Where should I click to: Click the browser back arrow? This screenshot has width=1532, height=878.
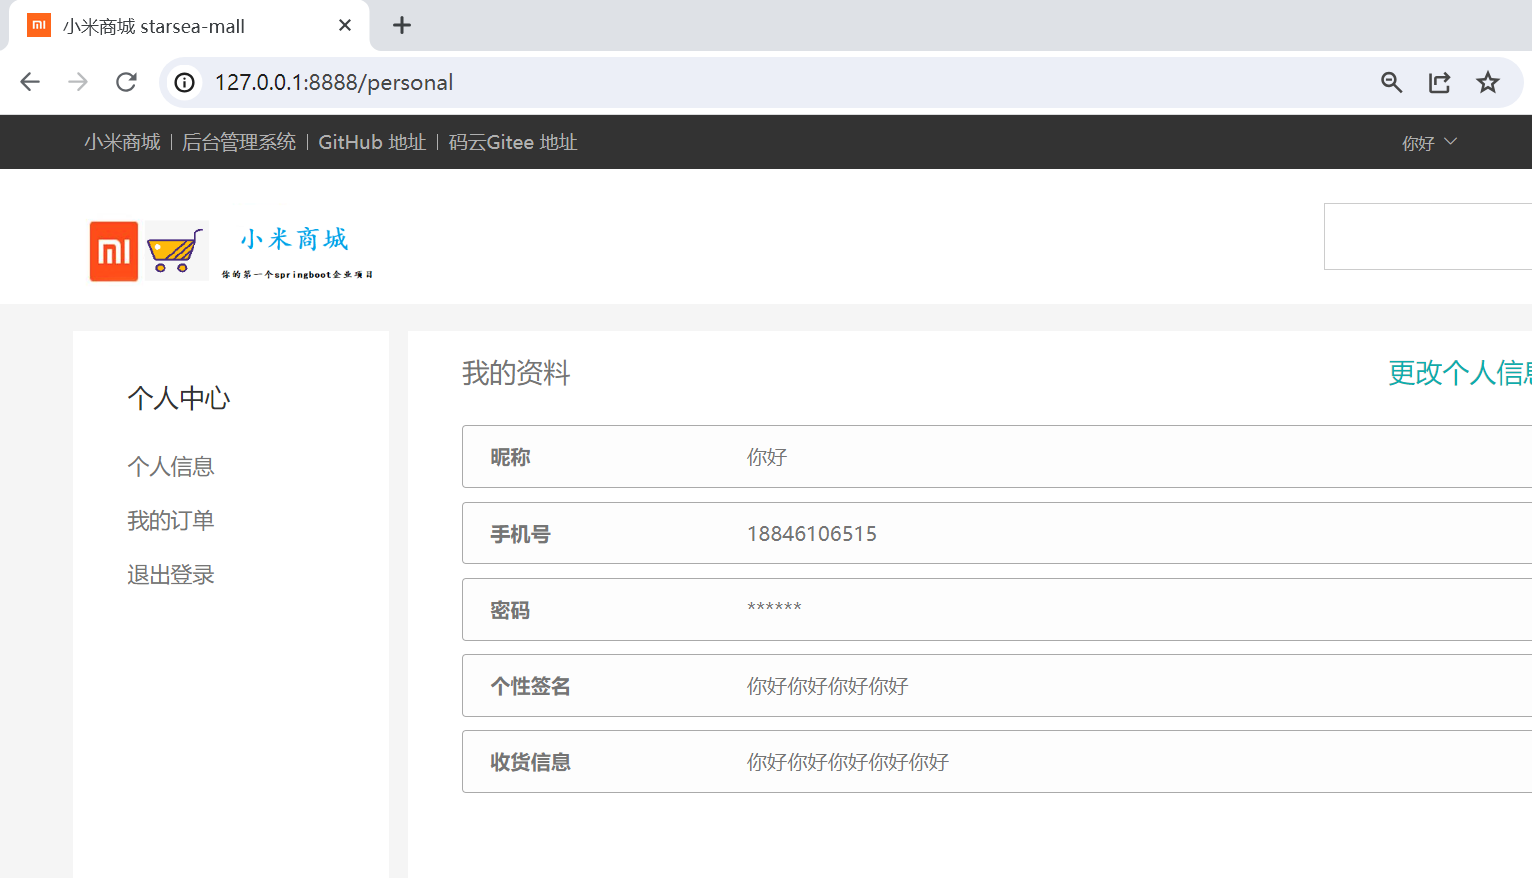(x=30, y=82)
